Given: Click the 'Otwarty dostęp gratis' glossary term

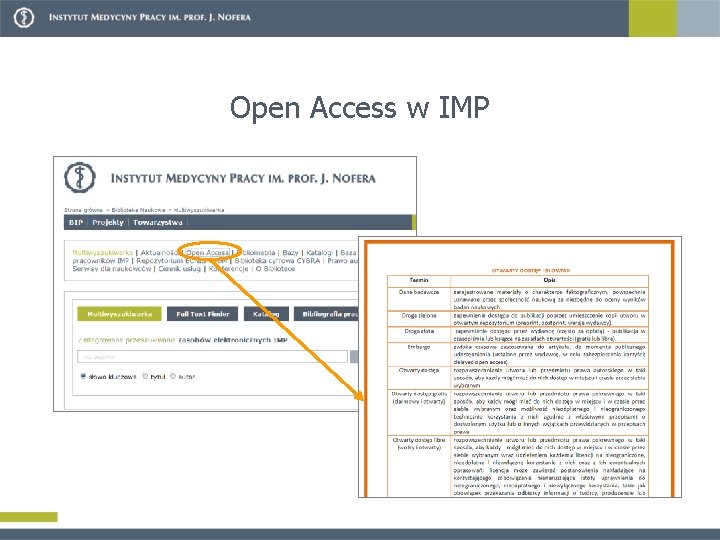Looking at the screenshot, I should click(x=419, y=394).
